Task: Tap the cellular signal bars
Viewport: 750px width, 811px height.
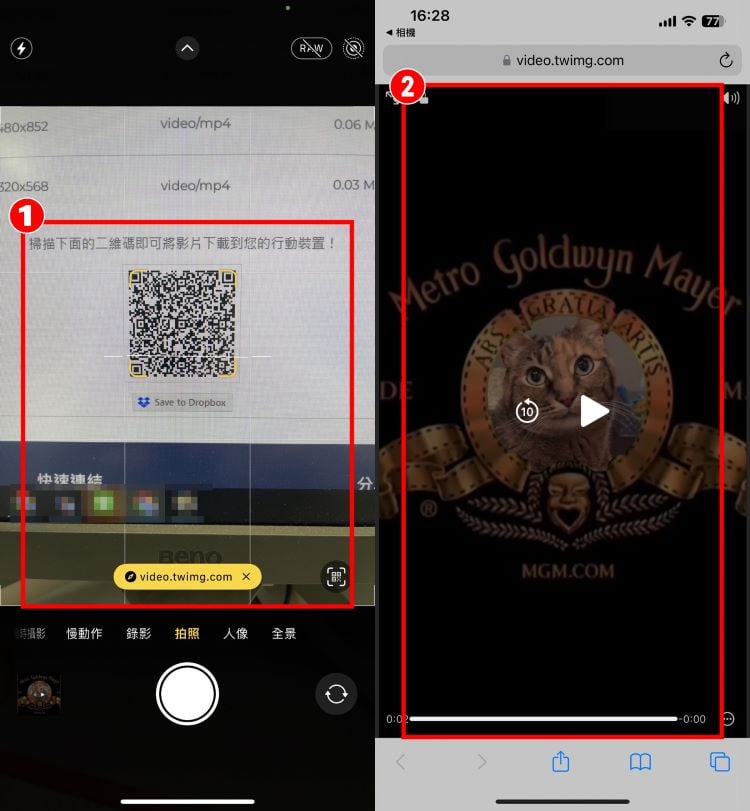Action: (667, 22)
